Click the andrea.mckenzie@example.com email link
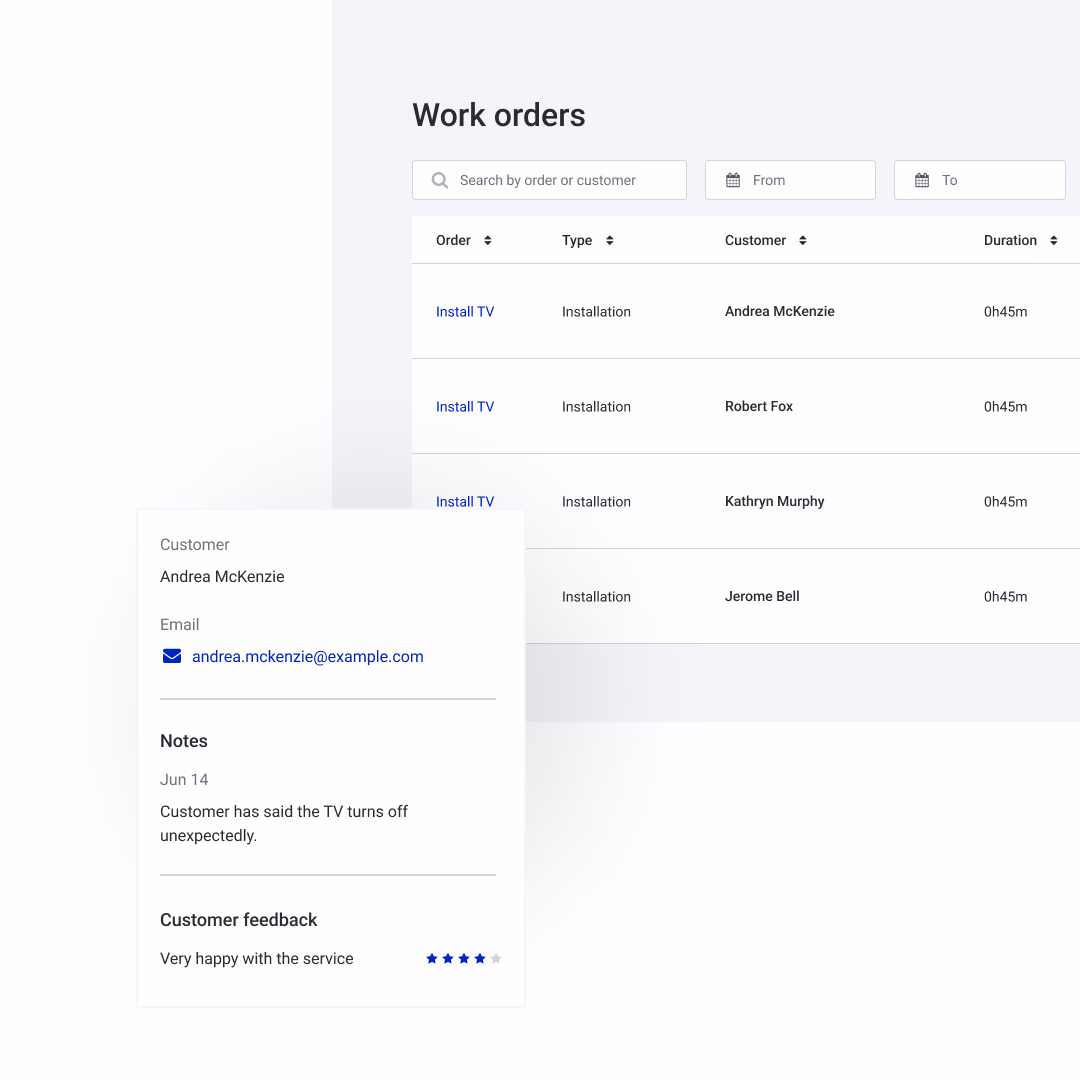The height and width of the screenshot is (1080, 1080). (307, 656)
